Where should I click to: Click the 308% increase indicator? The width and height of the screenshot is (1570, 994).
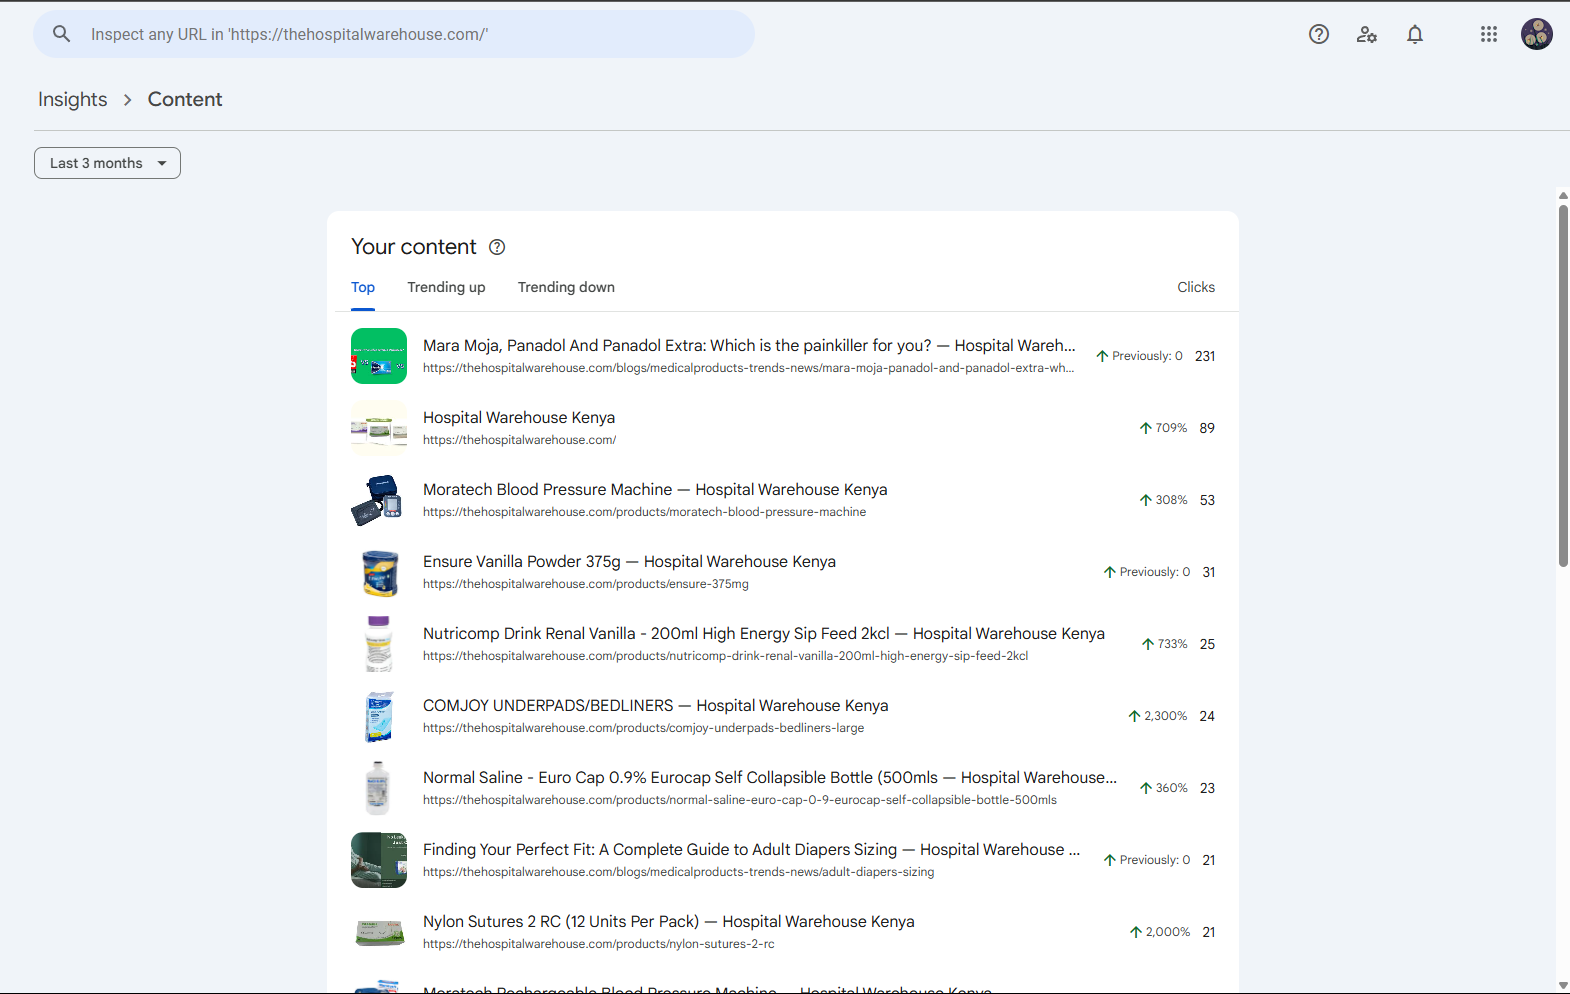pyautogui.click(x=1163, y=500)
